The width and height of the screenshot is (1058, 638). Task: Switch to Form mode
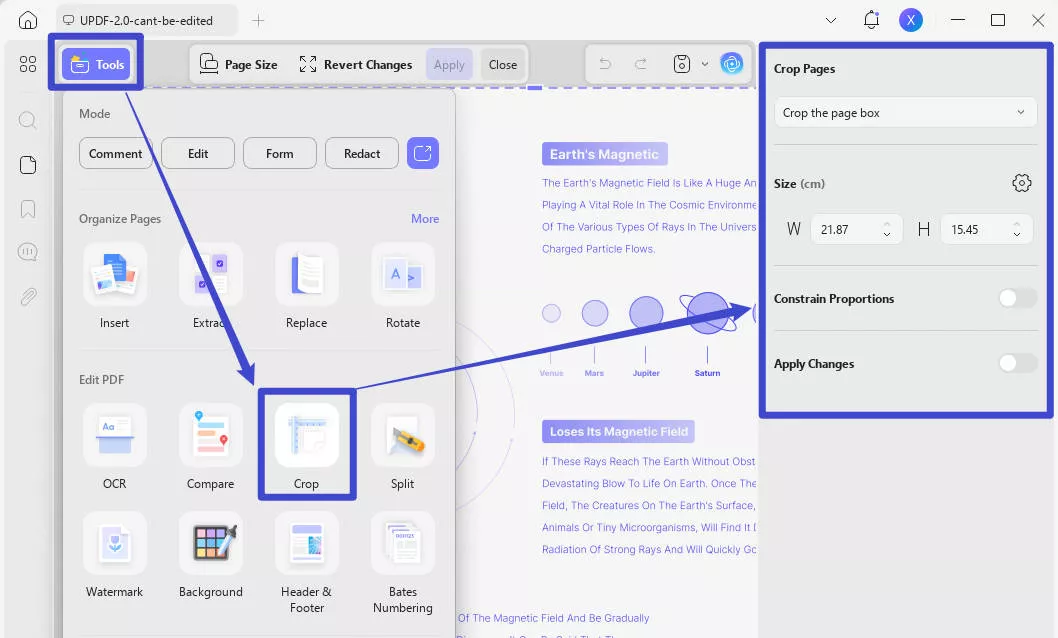click(279, 153)
